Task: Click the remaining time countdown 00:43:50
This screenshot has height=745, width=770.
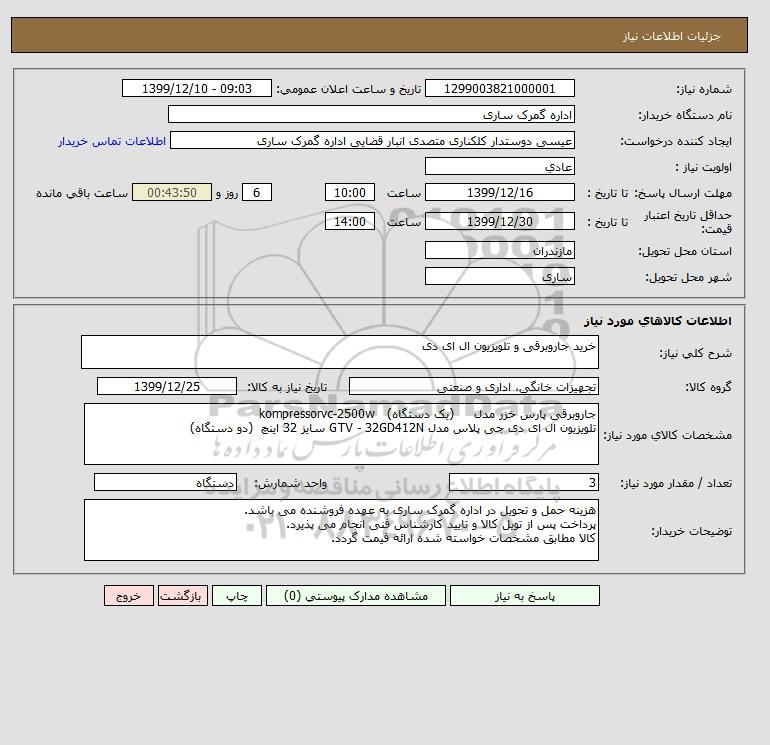Action: tap(172, 193)
